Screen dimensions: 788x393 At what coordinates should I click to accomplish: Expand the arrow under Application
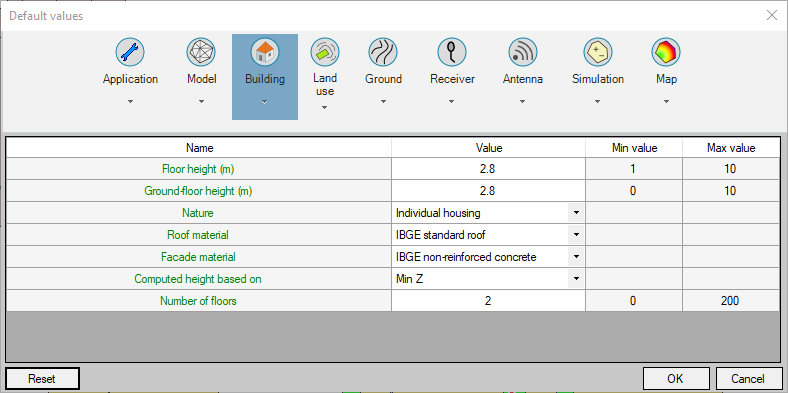[130, 102]
